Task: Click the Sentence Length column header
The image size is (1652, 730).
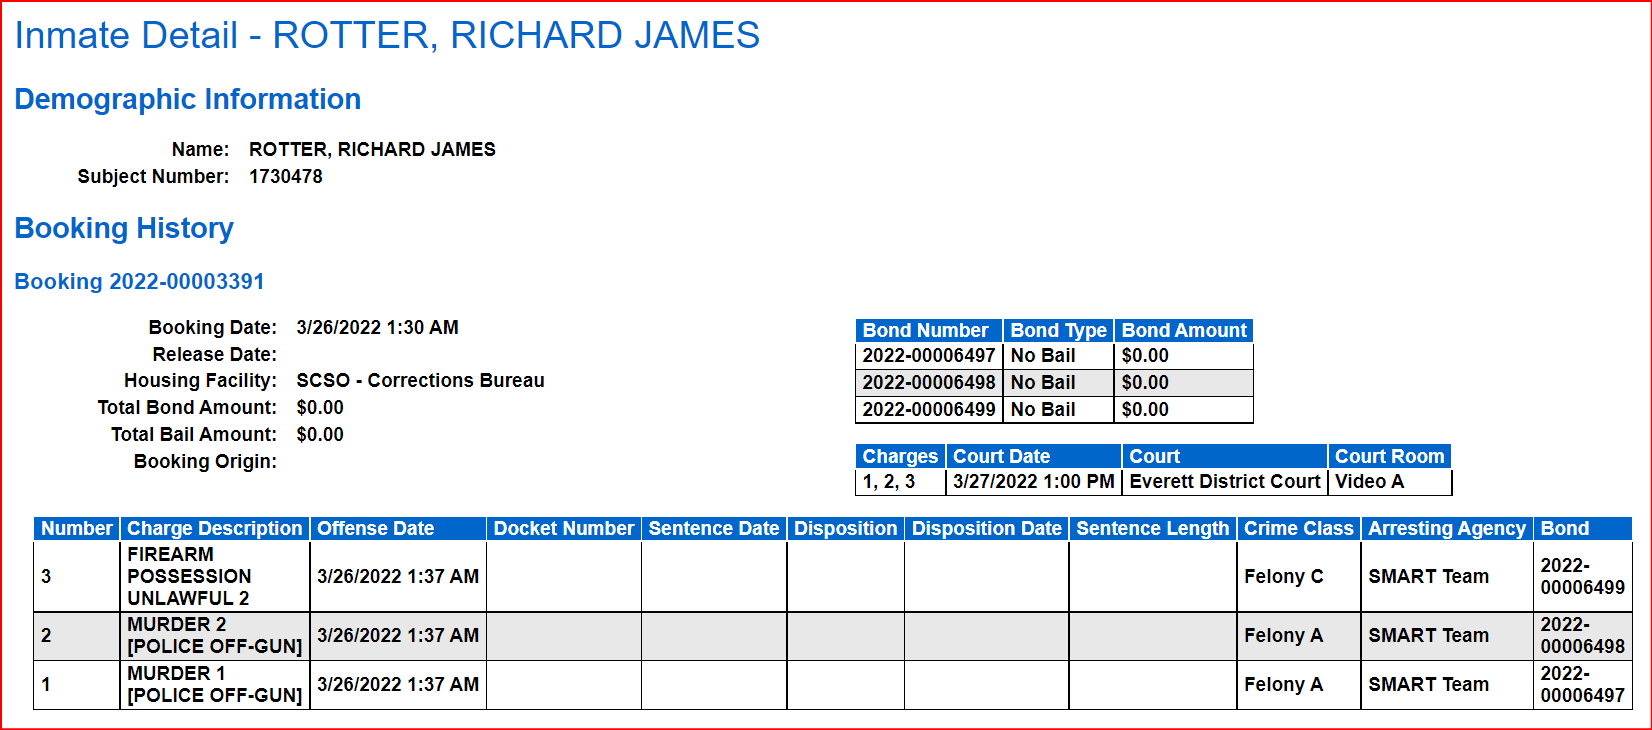Action: [1152, 529]
